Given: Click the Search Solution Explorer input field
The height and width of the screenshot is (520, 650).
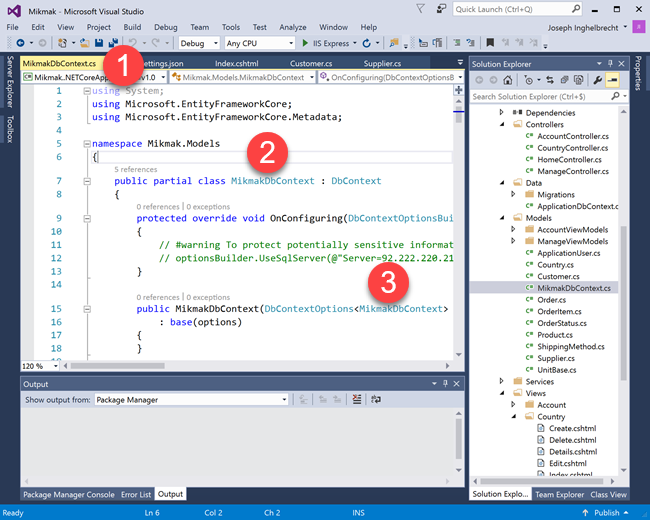Looking at the screenshot, I should pyautogui.click(x=541, y=96).
